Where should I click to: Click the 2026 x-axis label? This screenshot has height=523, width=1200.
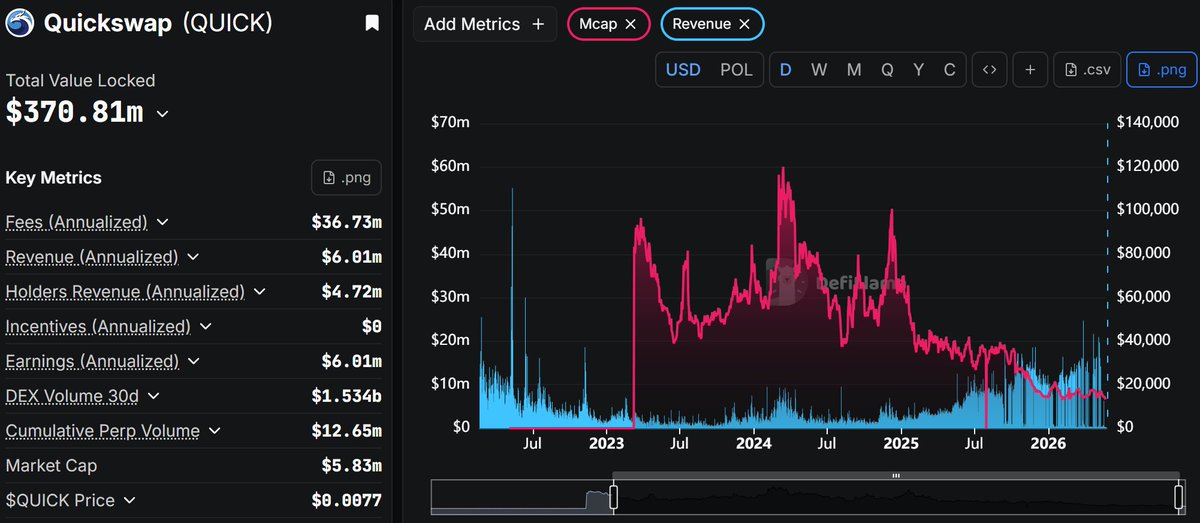coord(1047,442)
